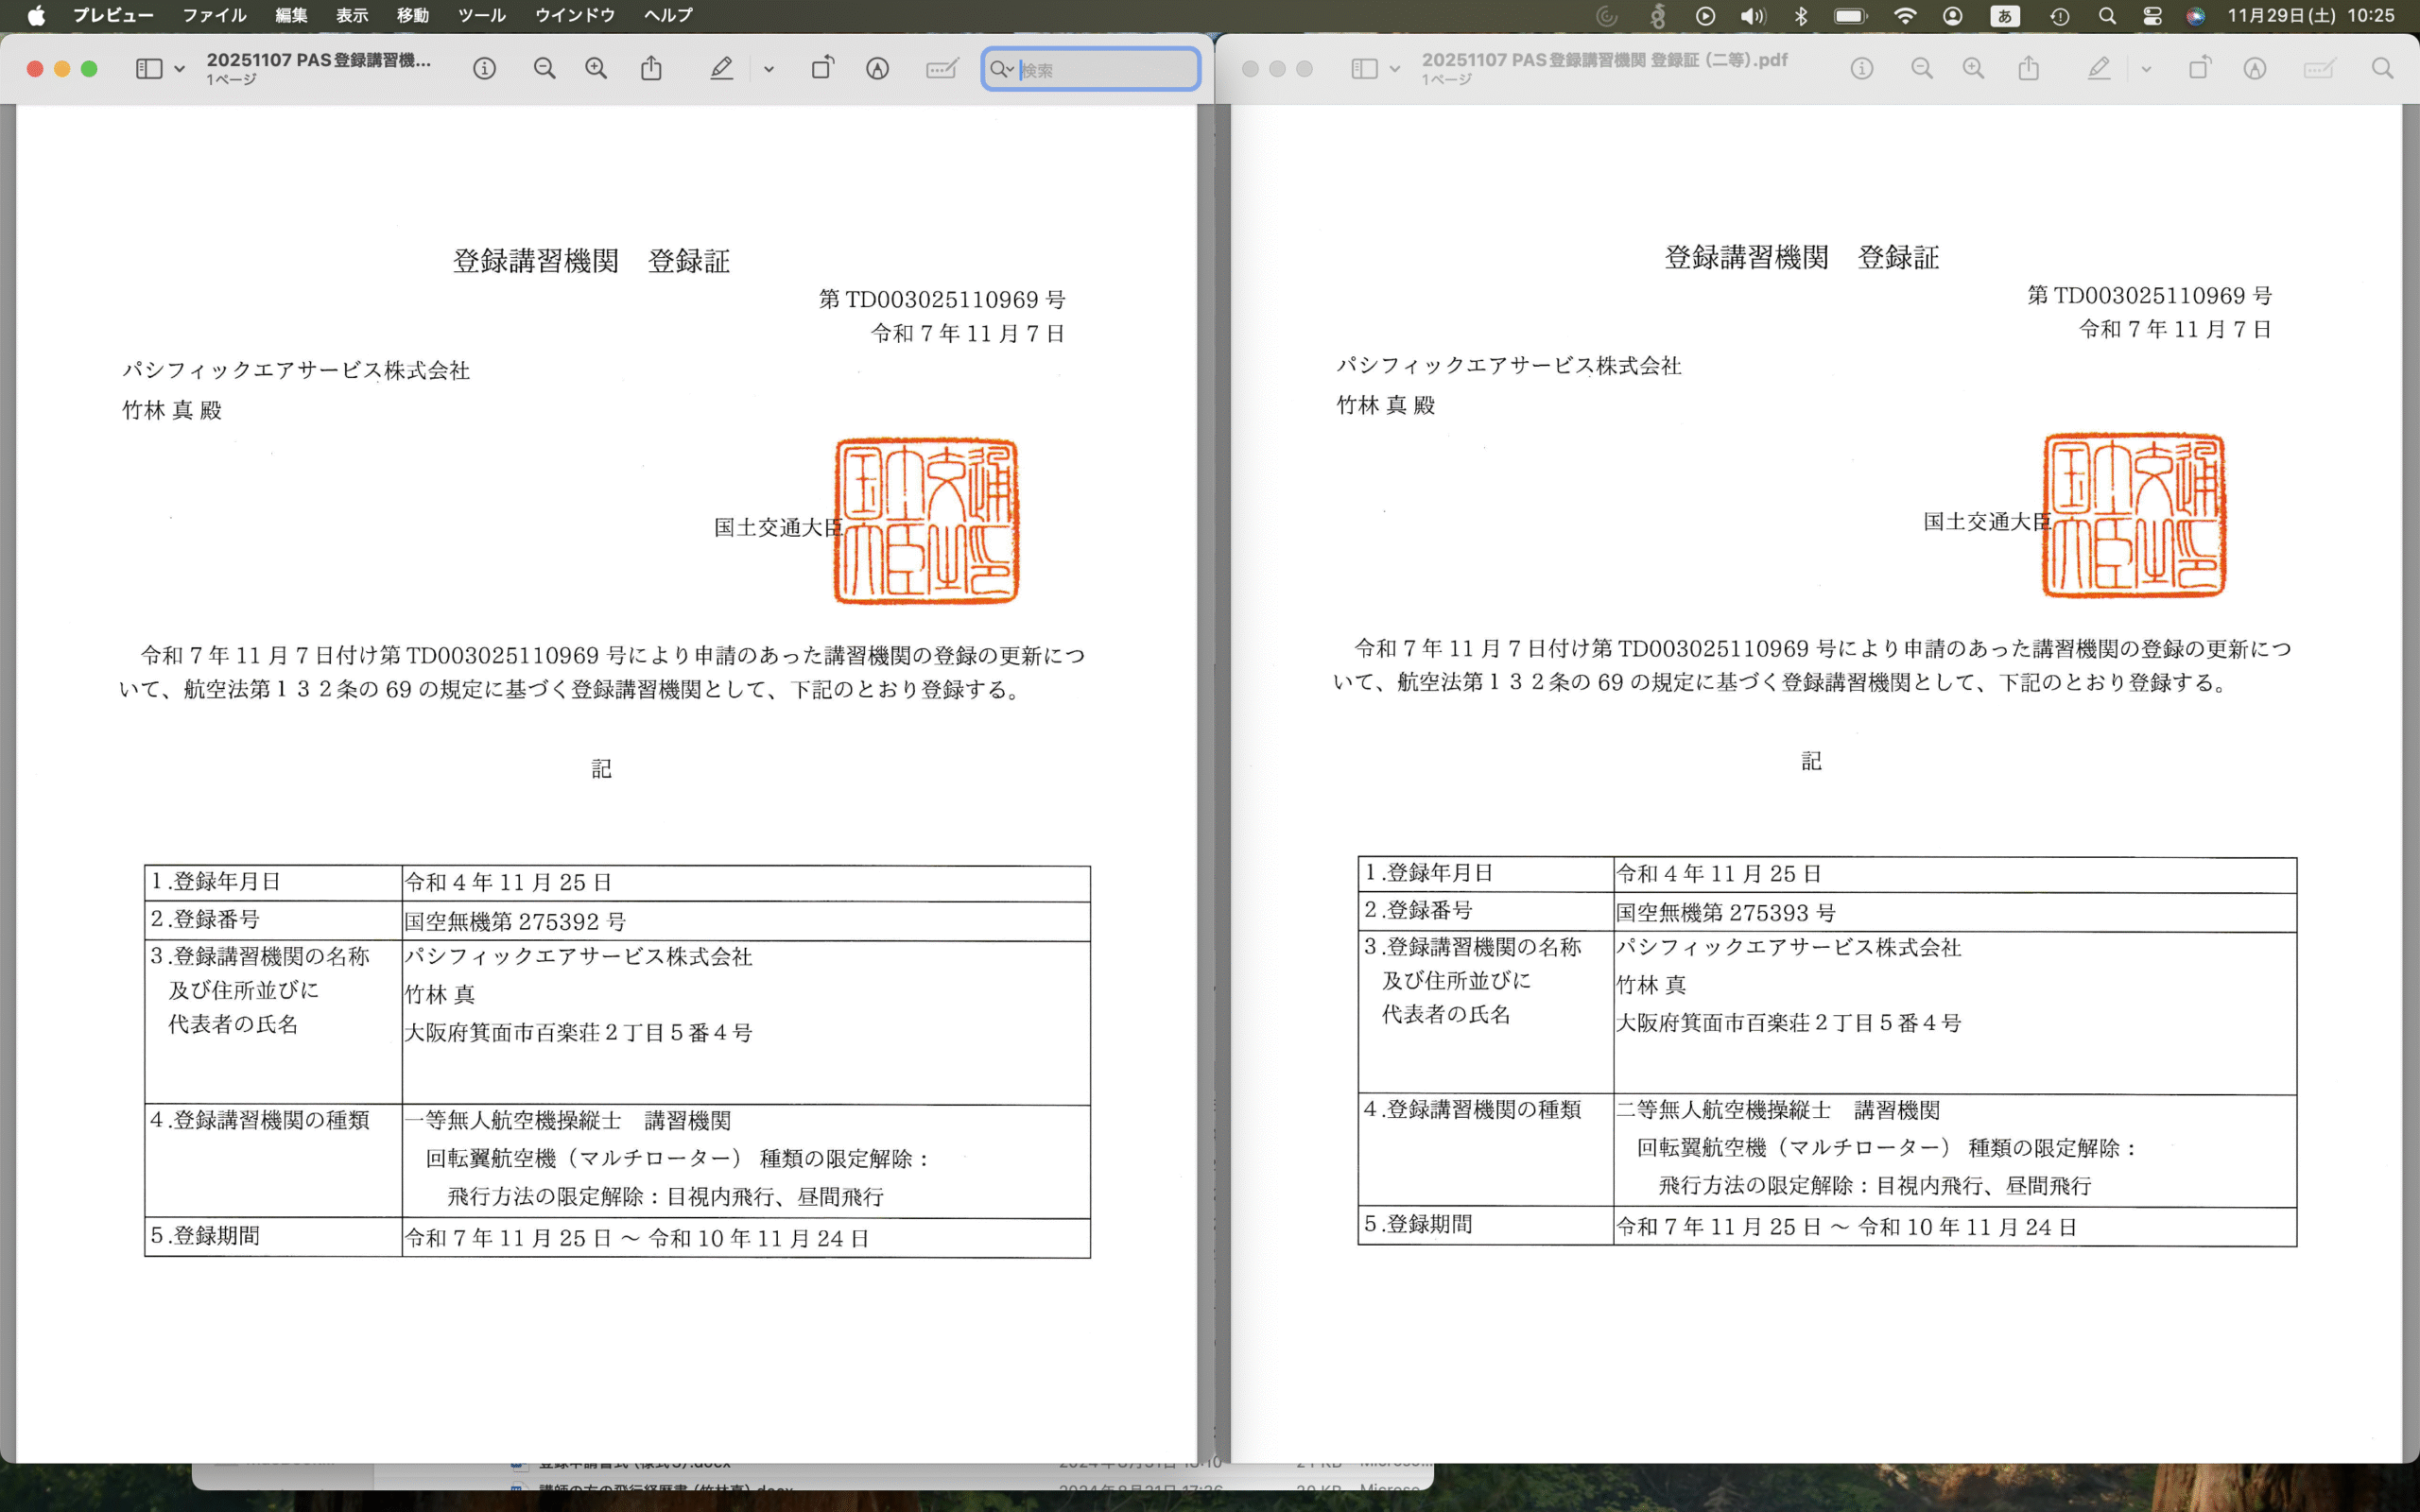Screen dimensions: 2420x1512
Task: Expand sidebar view options in left window
Action: pyautogui.click(x=180, y=70)
